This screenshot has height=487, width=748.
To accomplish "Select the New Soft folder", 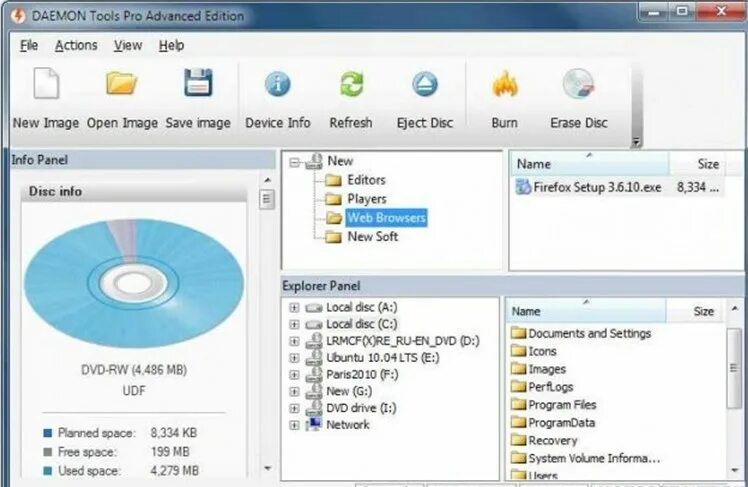I will (372, 237).
